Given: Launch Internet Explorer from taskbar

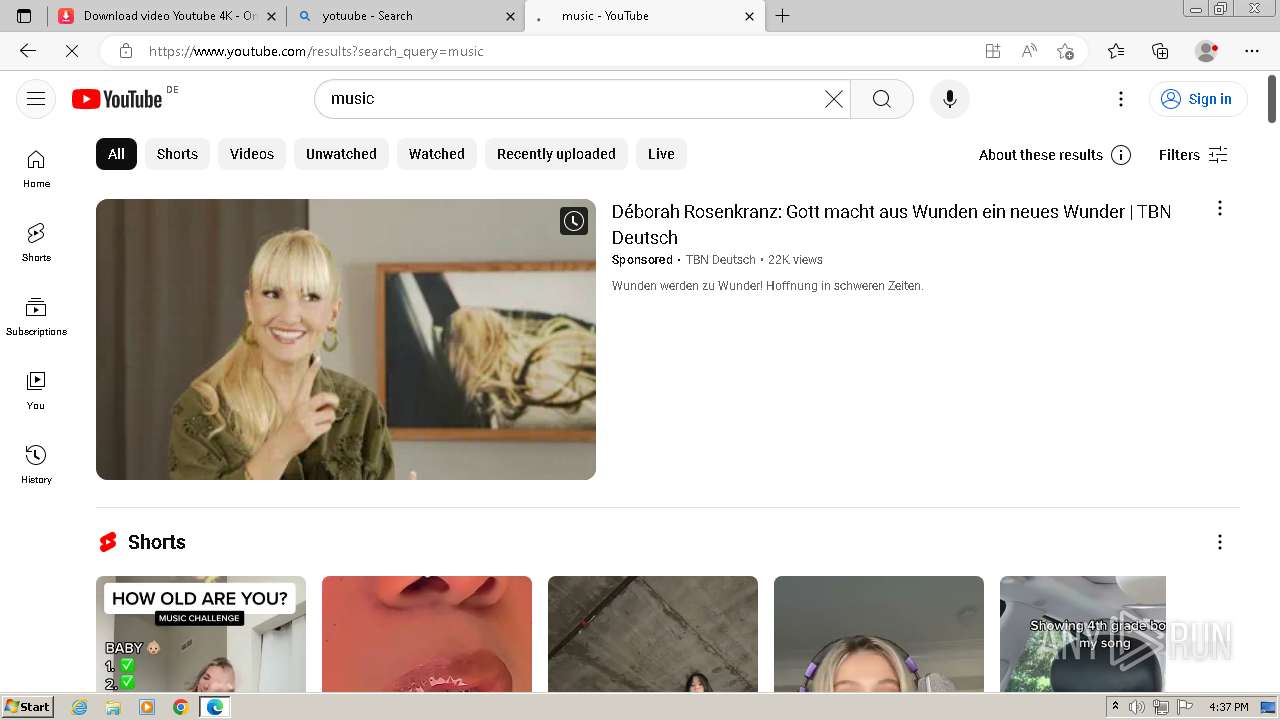Looking at the screenshot, I should tap(80, 707).
